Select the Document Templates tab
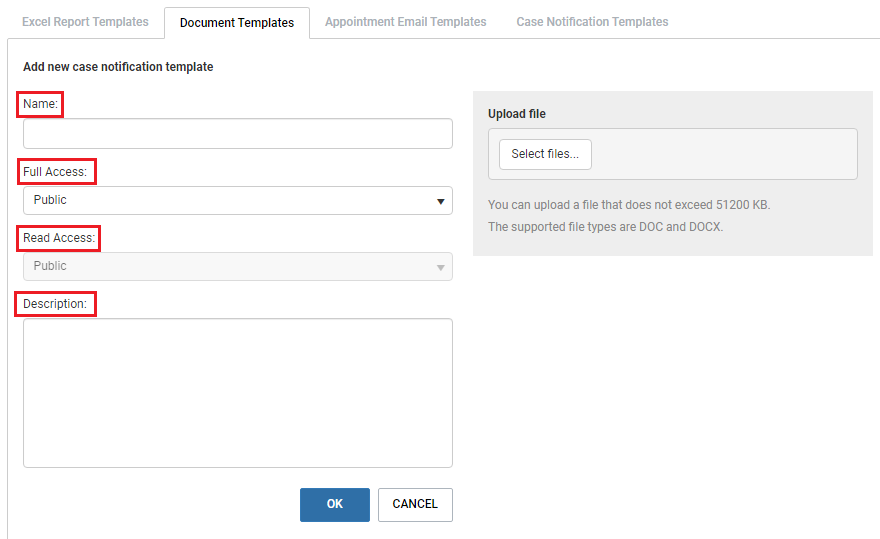This screenshot has width=880, height=539. click(237, 23)
